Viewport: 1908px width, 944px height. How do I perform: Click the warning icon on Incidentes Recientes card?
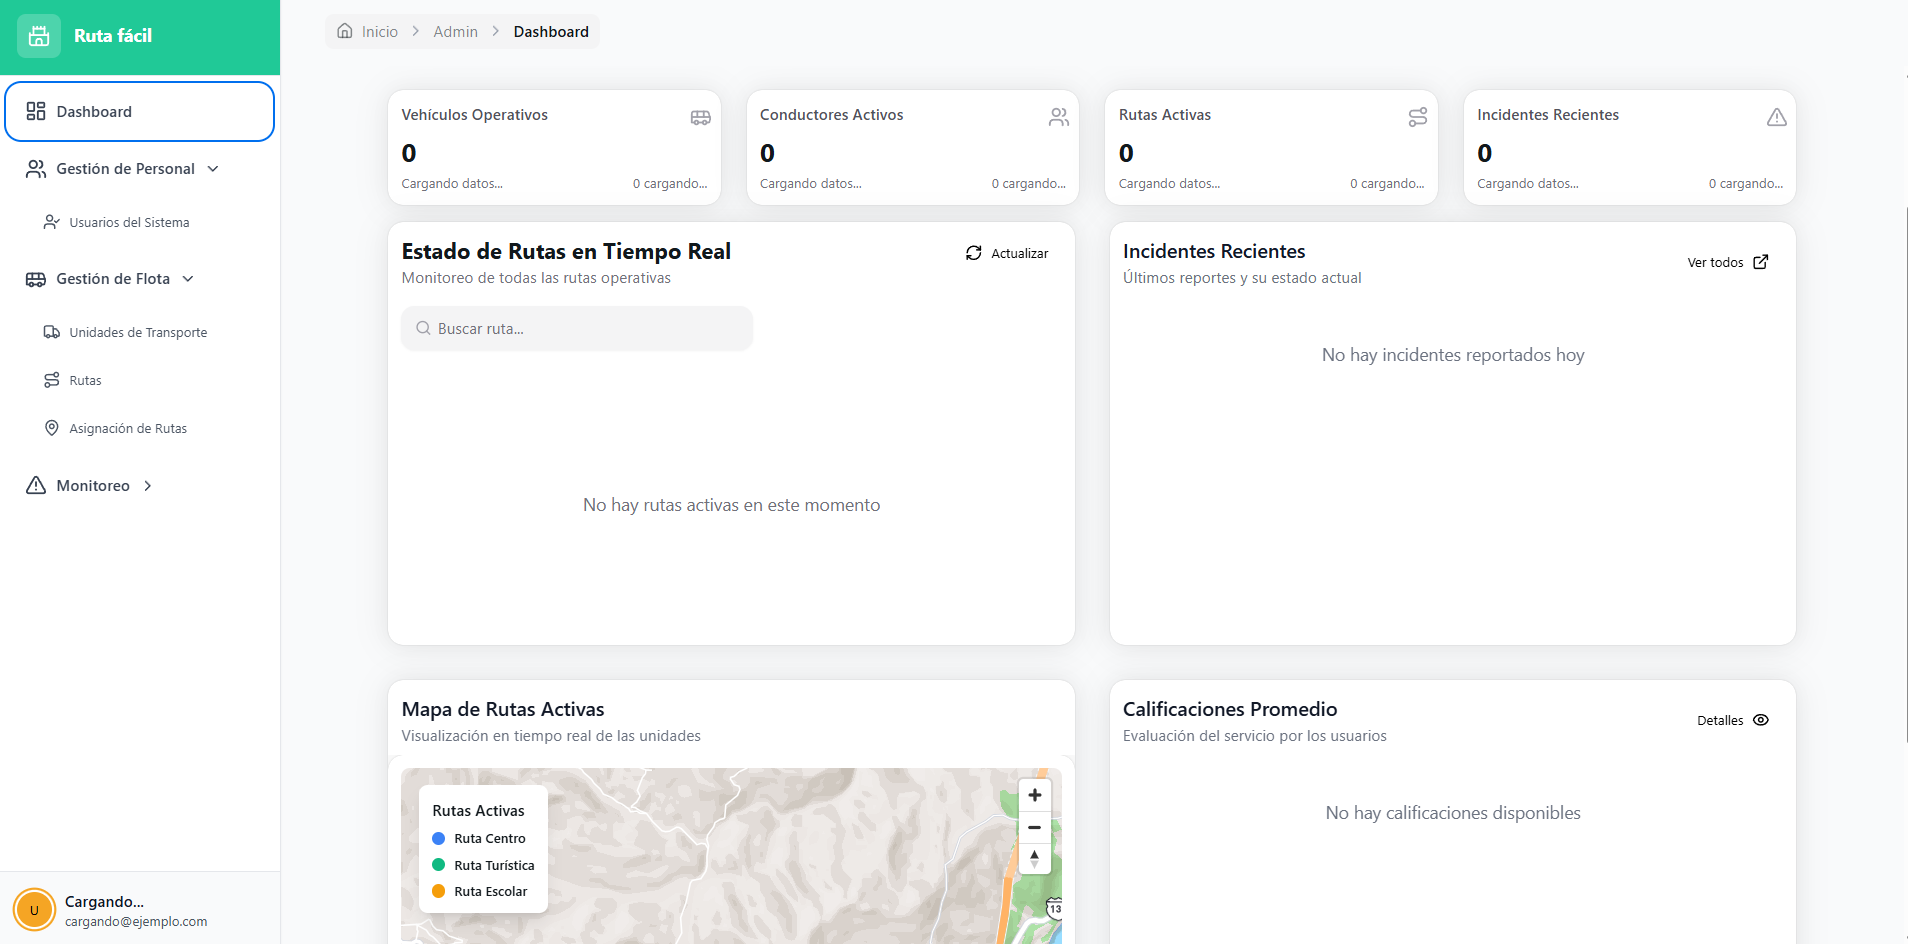click(x=1776, y=117)
